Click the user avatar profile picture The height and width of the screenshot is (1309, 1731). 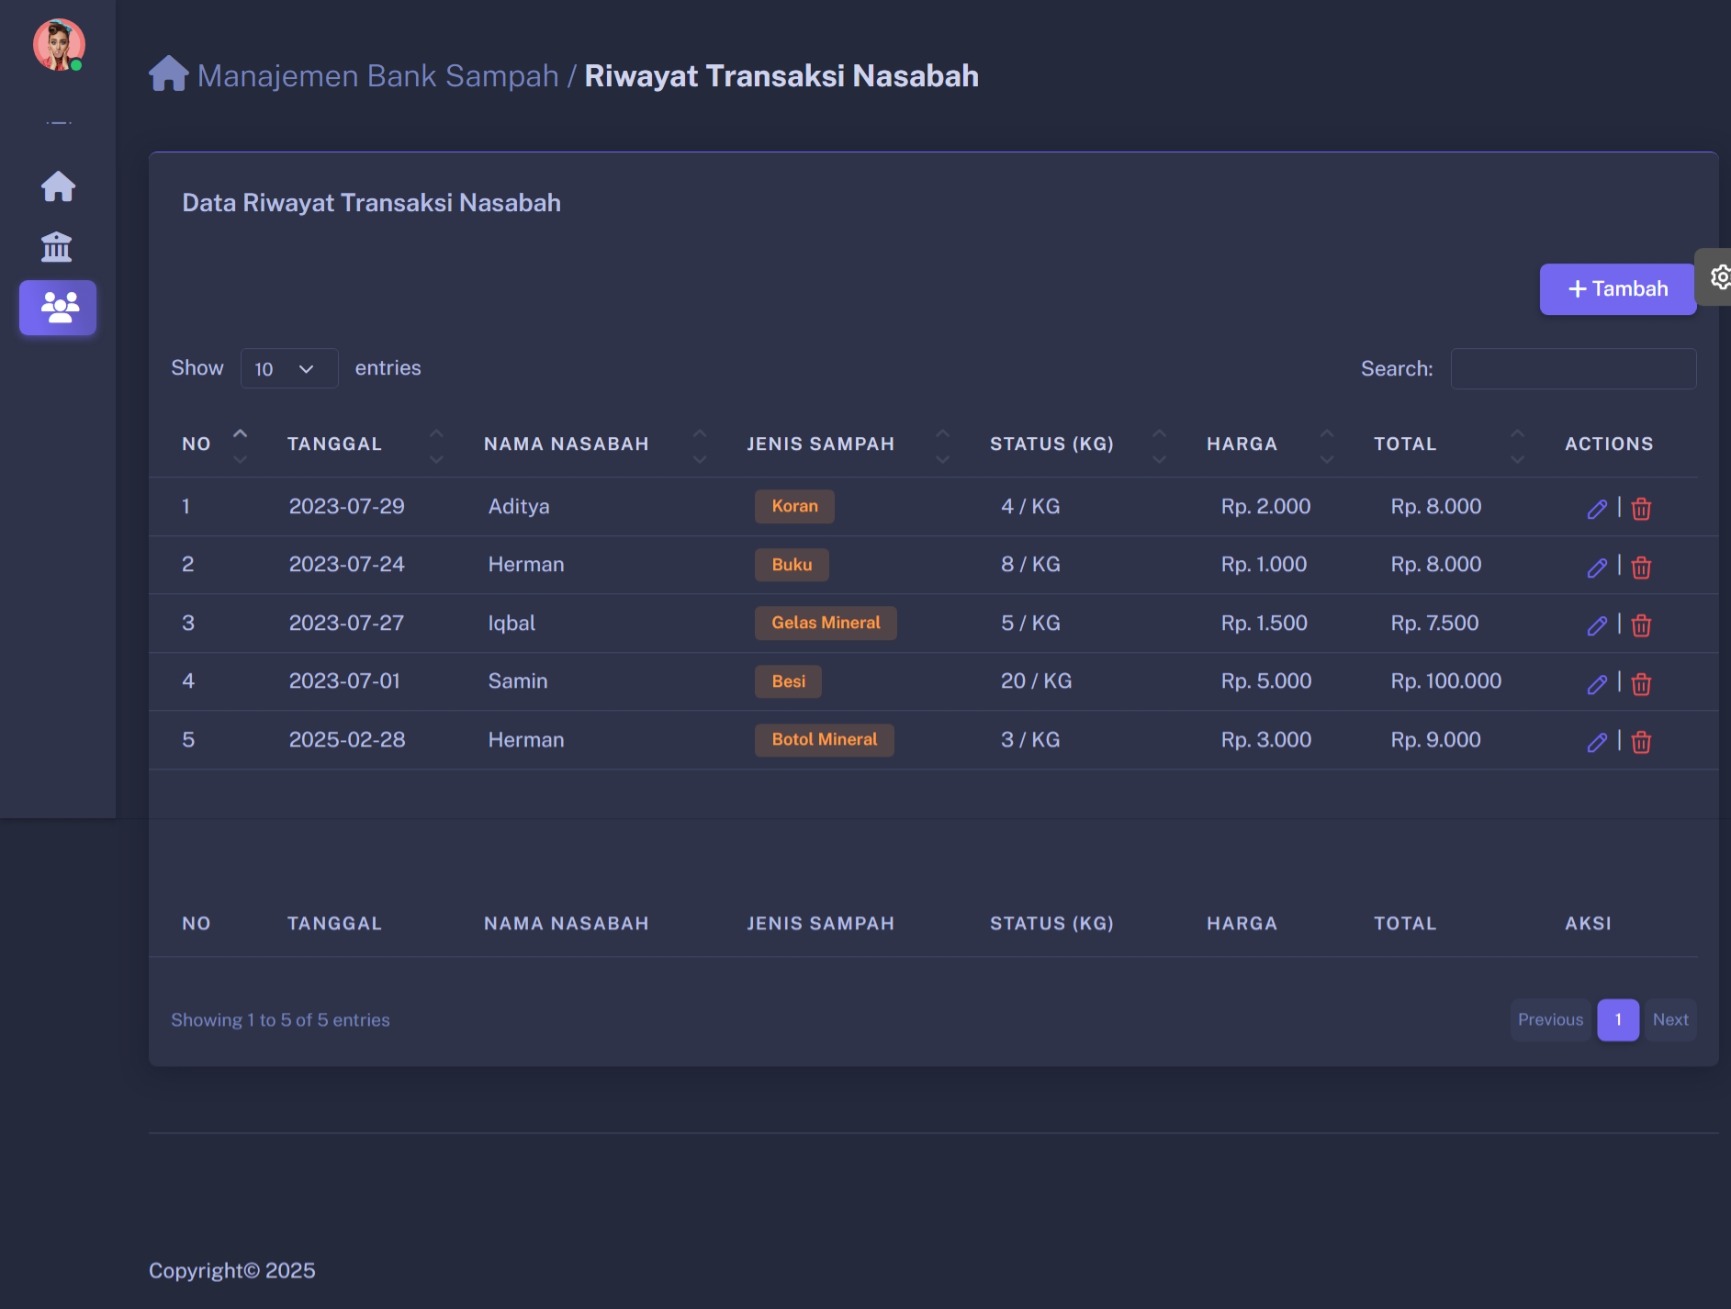(x=58, y=45)
